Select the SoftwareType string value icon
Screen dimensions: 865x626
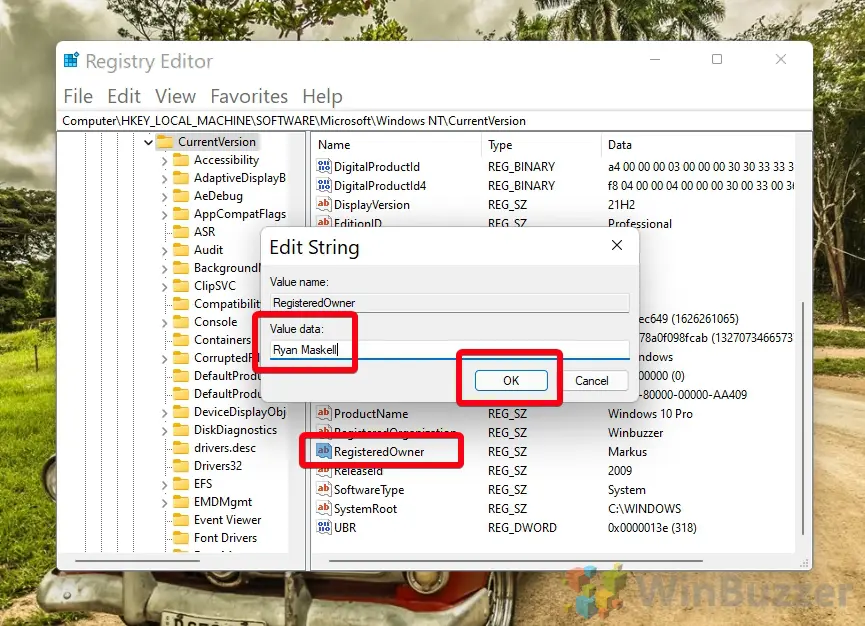point(323,490)
